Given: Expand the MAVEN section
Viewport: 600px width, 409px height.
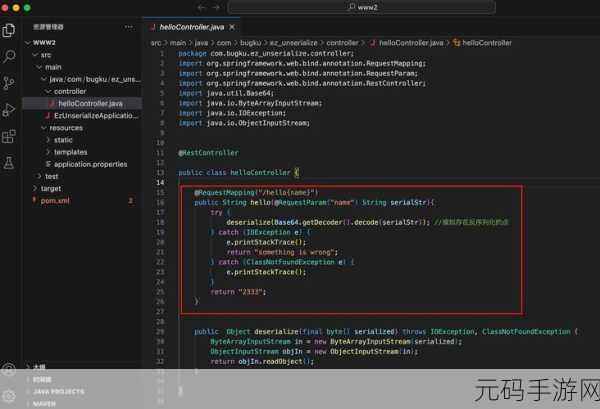Looking at the screenshot, I should pos(44,404).
